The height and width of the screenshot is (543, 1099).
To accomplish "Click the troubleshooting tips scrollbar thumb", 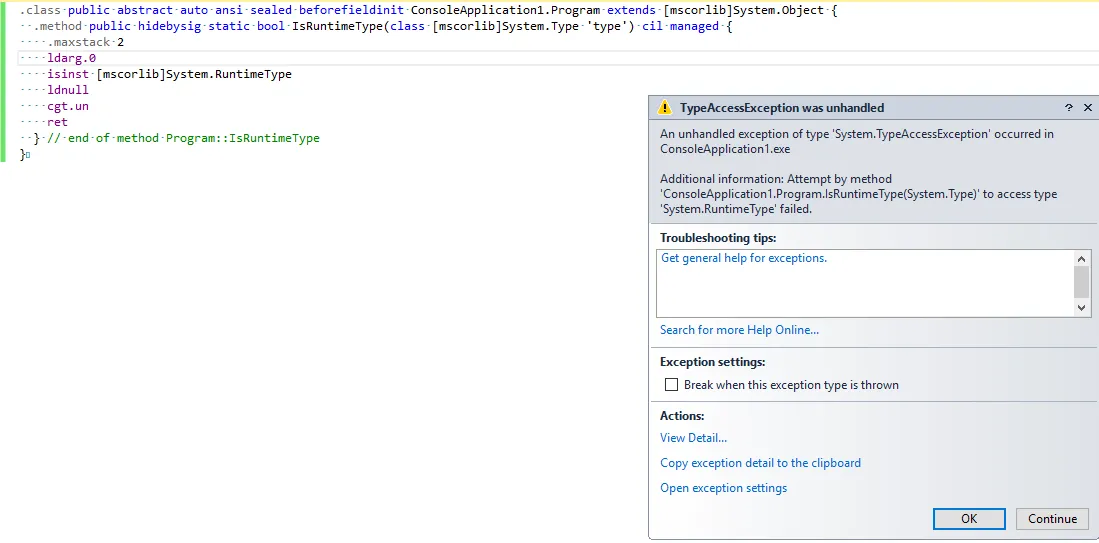I will point(1081,282).
